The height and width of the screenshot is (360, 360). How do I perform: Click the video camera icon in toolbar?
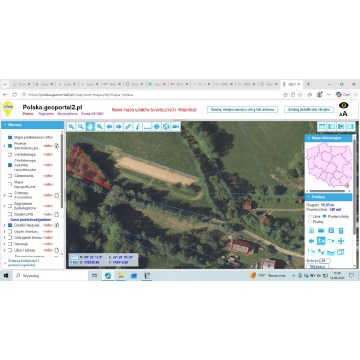[x=176, y=127]
